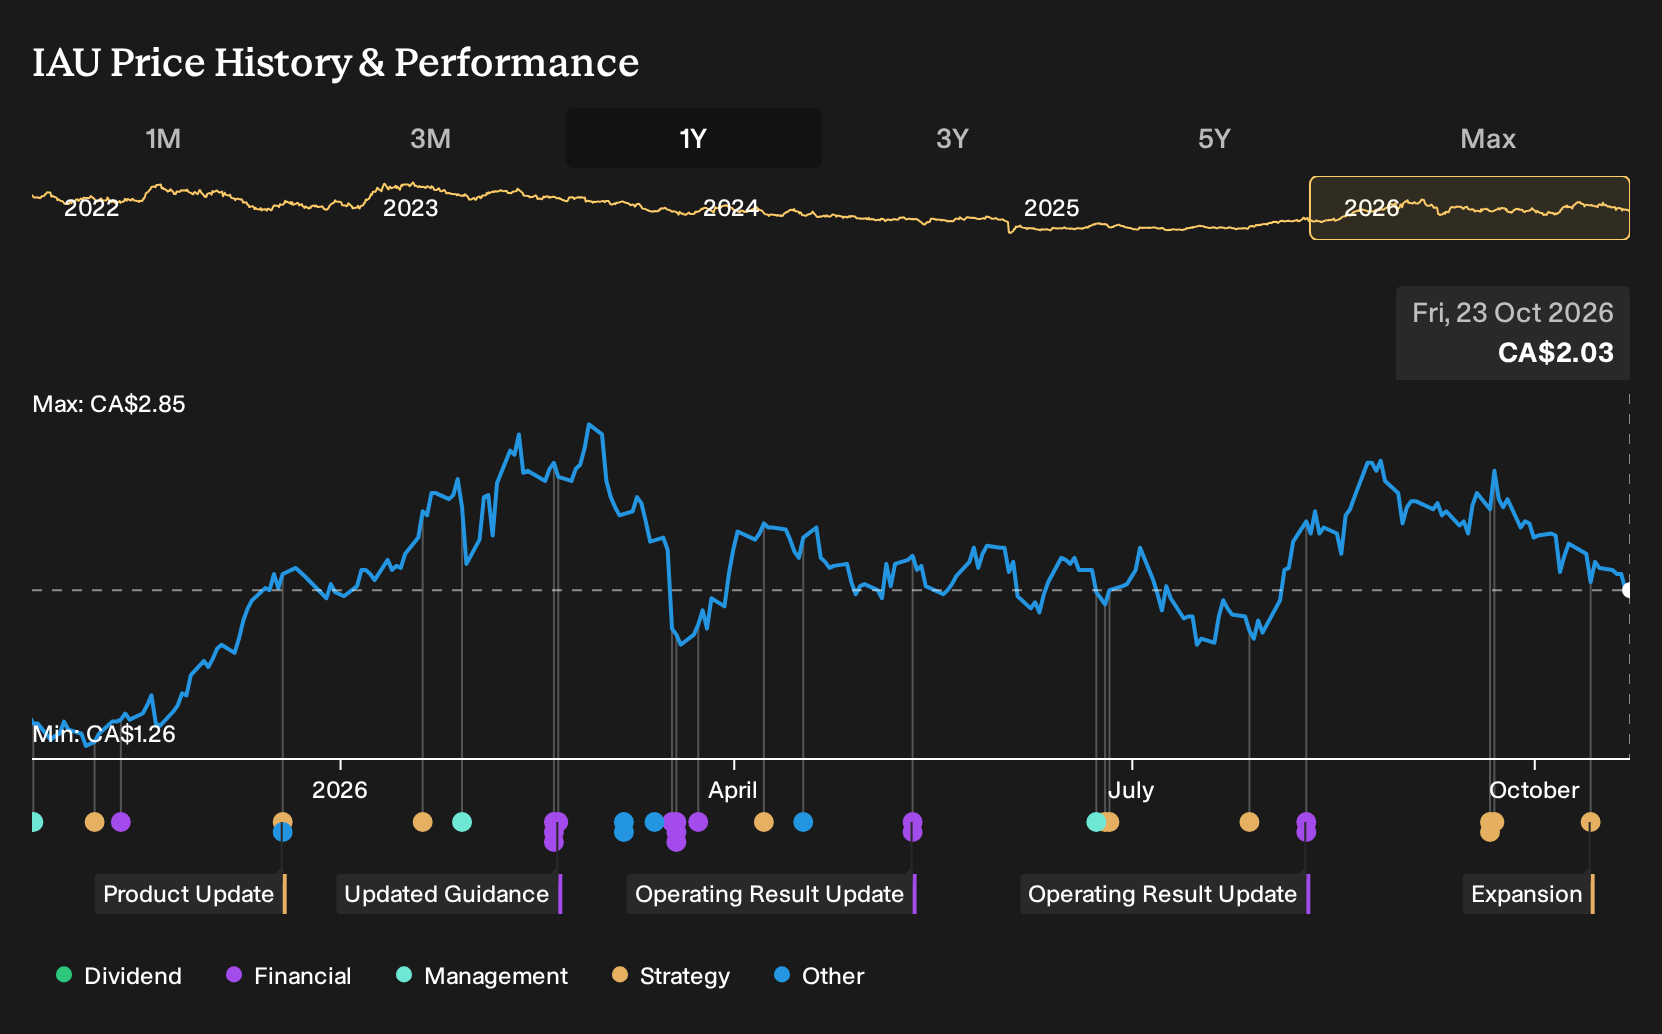
Task: Click the teal Management dot before Updated Guidance
Action: click(462, 822)
